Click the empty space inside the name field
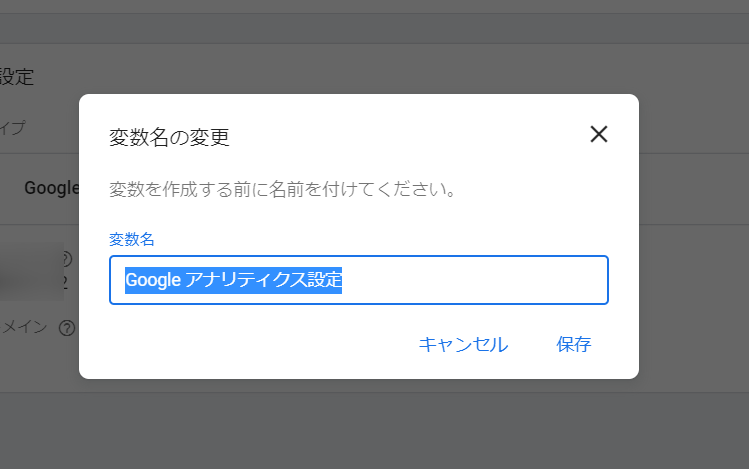Viewport: 749px width, 469px height. tap(473, 280)
